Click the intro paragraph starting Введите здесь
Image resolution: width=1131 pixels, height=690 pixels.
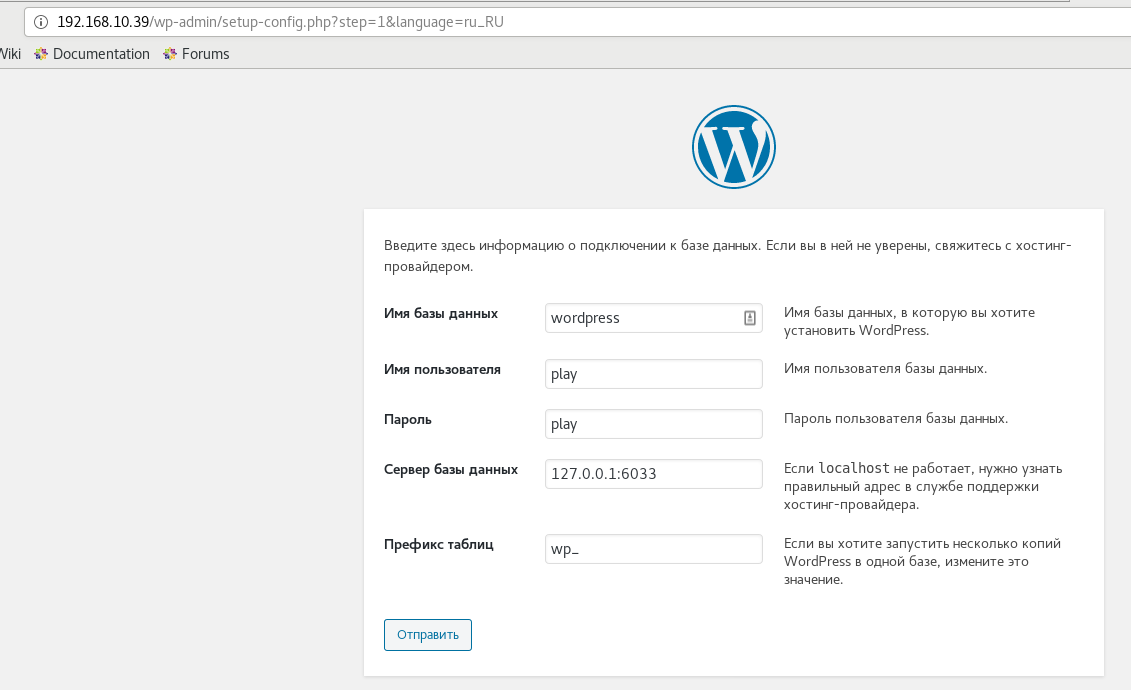click(x=728, y=256)
